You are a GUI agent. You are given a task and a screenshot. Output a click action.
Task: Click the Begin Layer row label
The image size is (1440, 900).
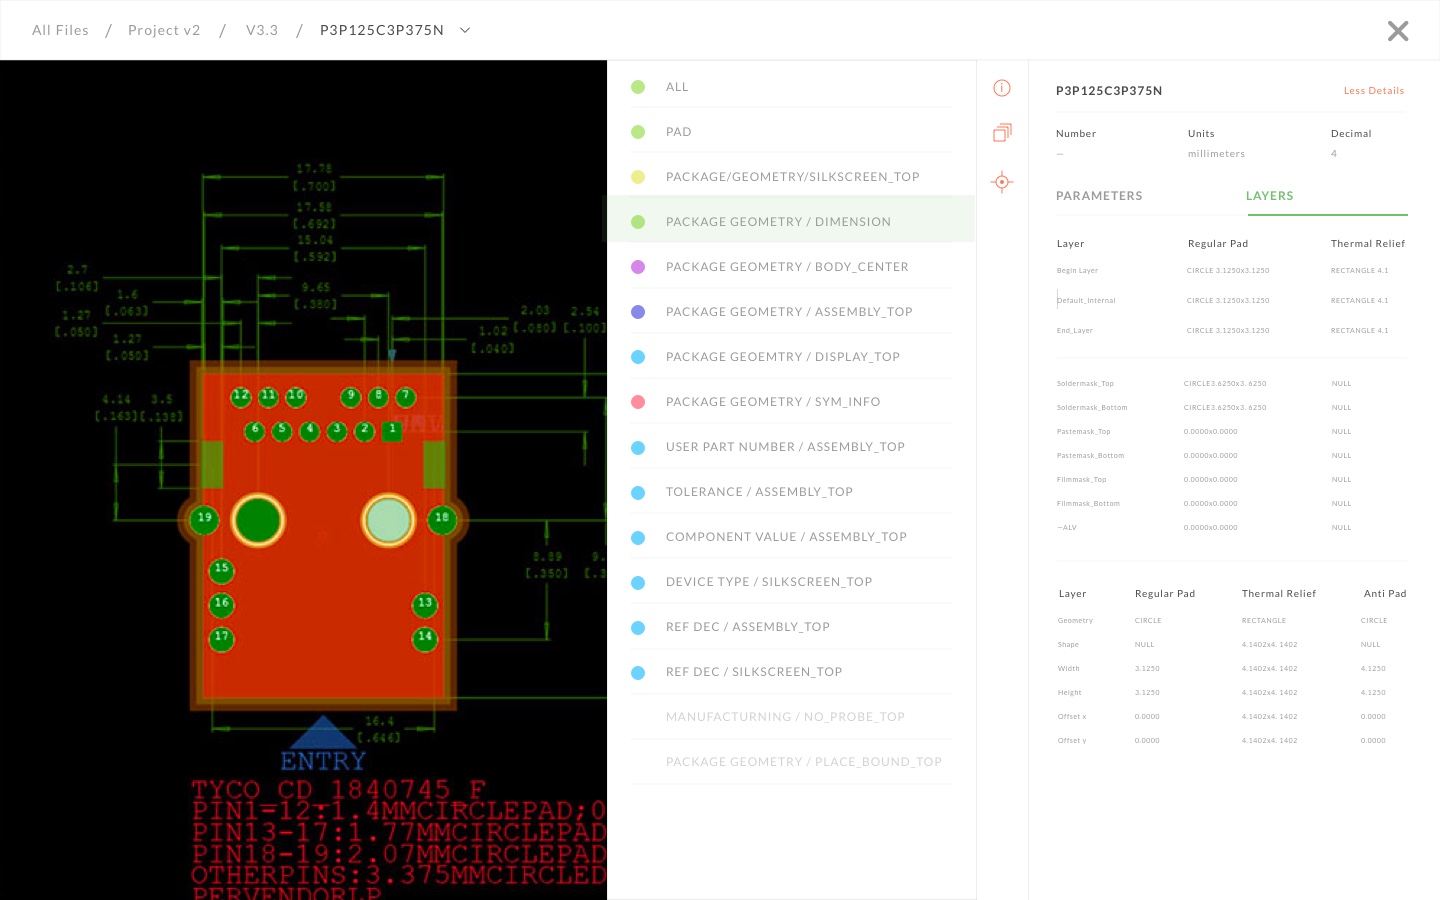pyautogui.click(x=1077, y=270)
